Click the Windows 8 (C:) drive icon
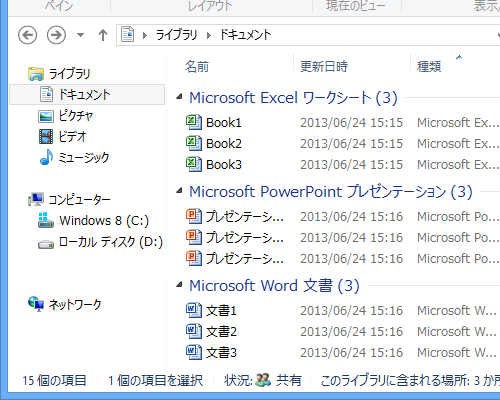 tap(46, 220)
